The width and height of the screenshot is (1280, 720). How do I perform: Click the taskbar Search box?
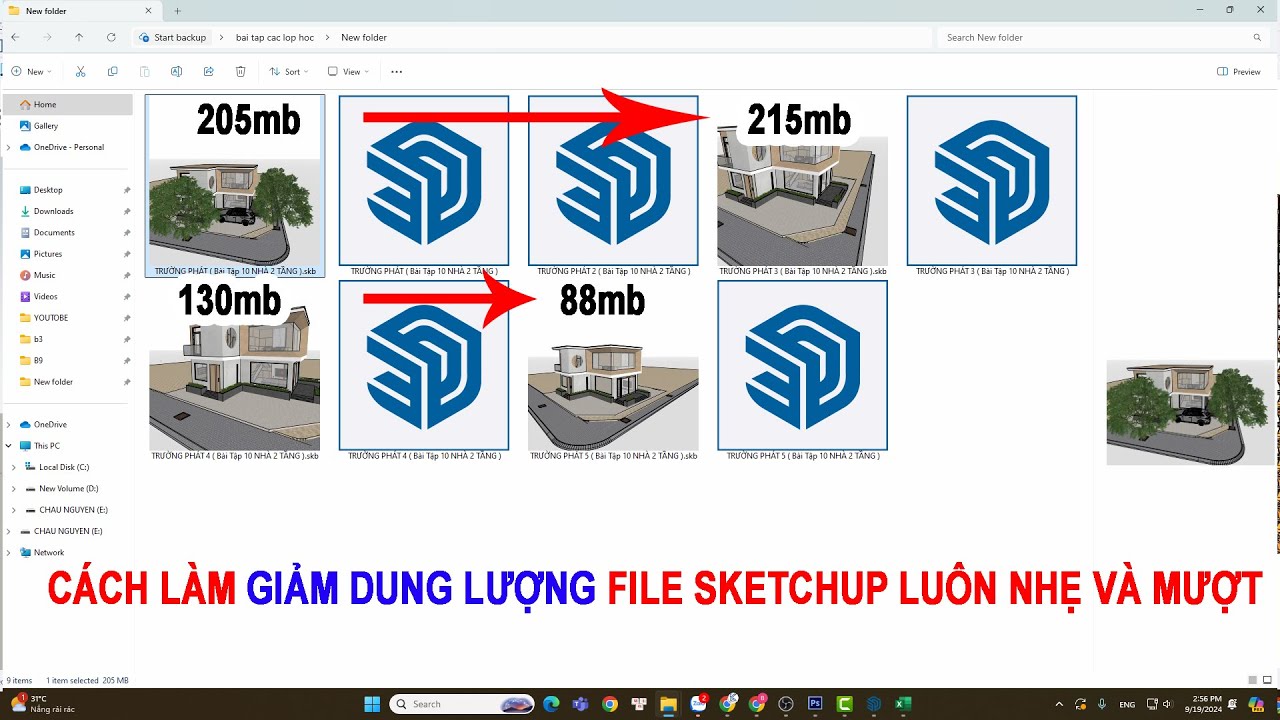point(462,704)
